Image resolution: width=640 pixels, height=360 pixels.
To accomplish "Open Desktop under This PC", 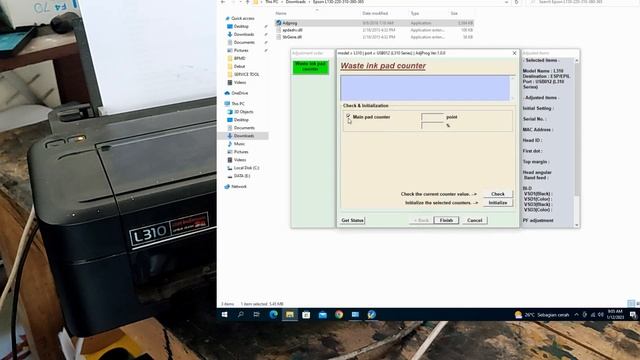I will pos(241,120).
